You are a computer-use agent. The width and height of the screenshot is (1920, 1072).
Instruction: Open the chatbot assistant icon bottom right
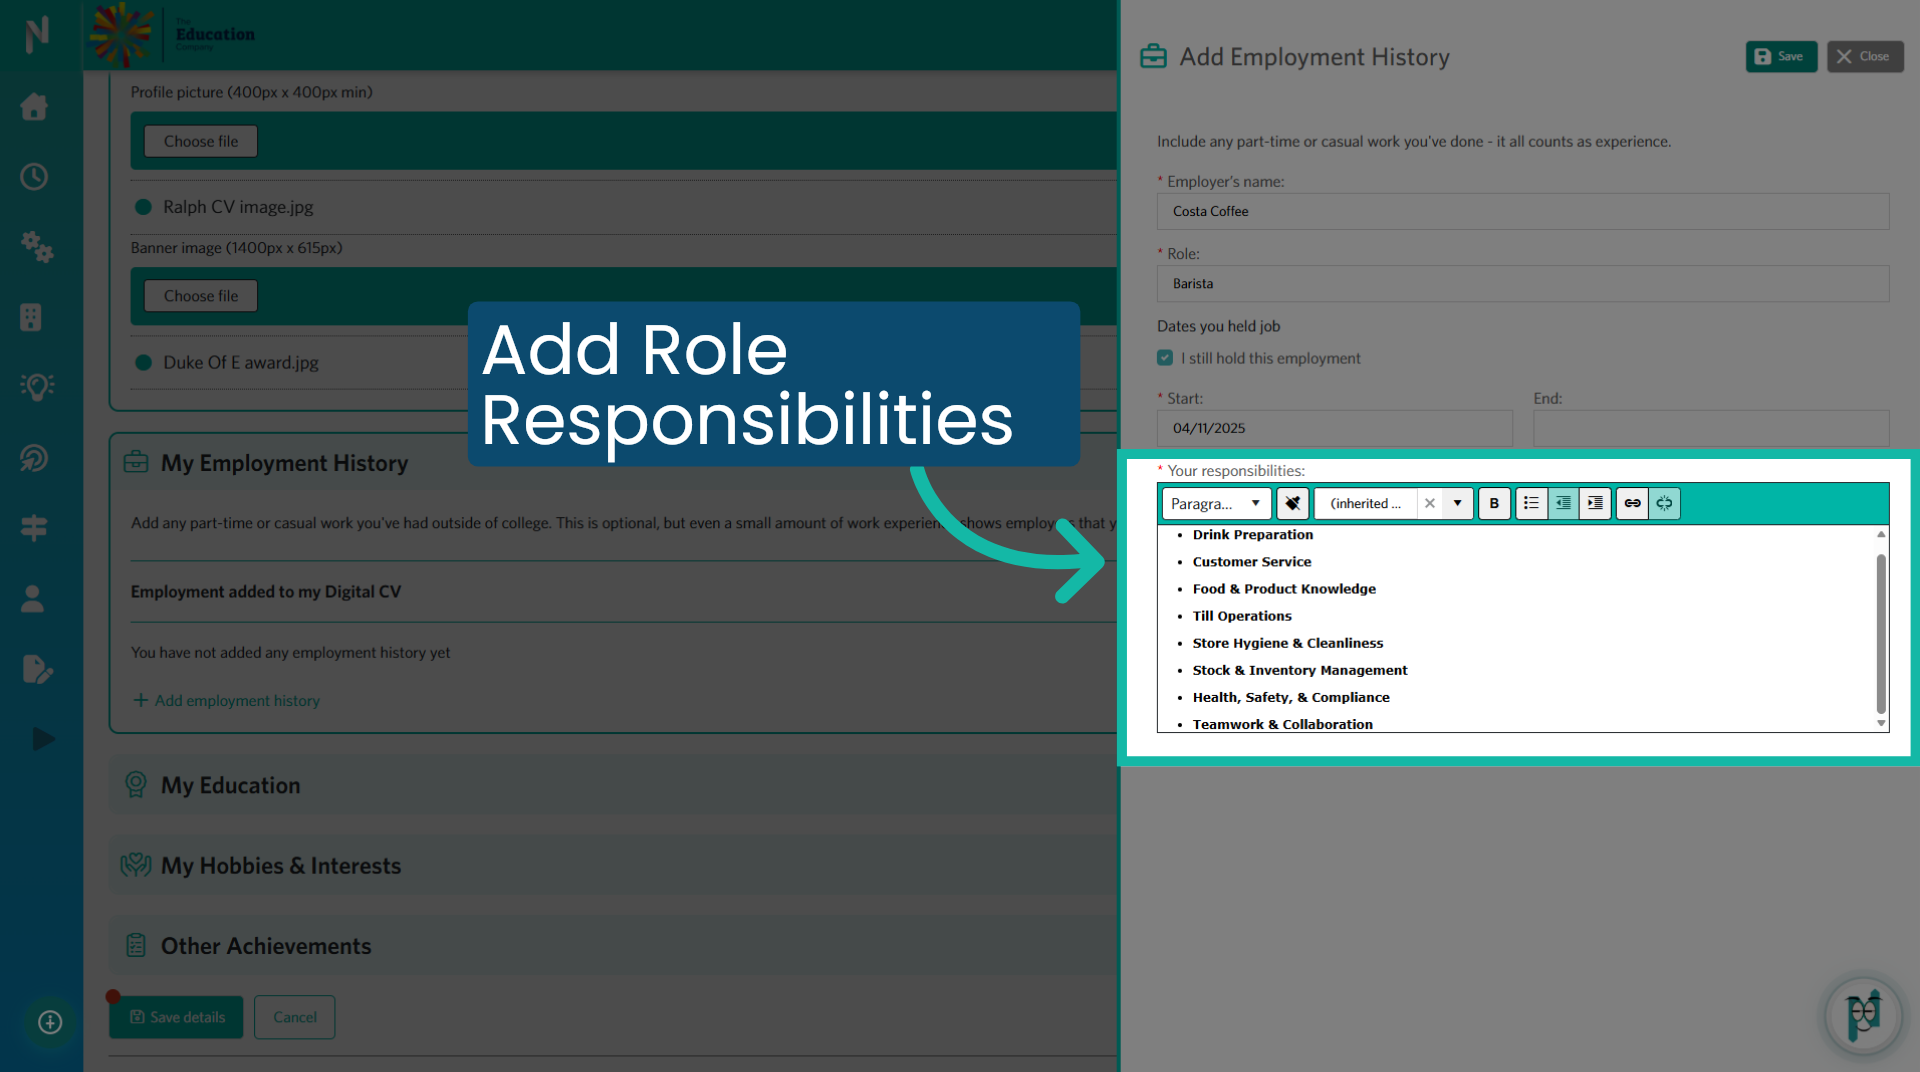coord(1863,1016)
